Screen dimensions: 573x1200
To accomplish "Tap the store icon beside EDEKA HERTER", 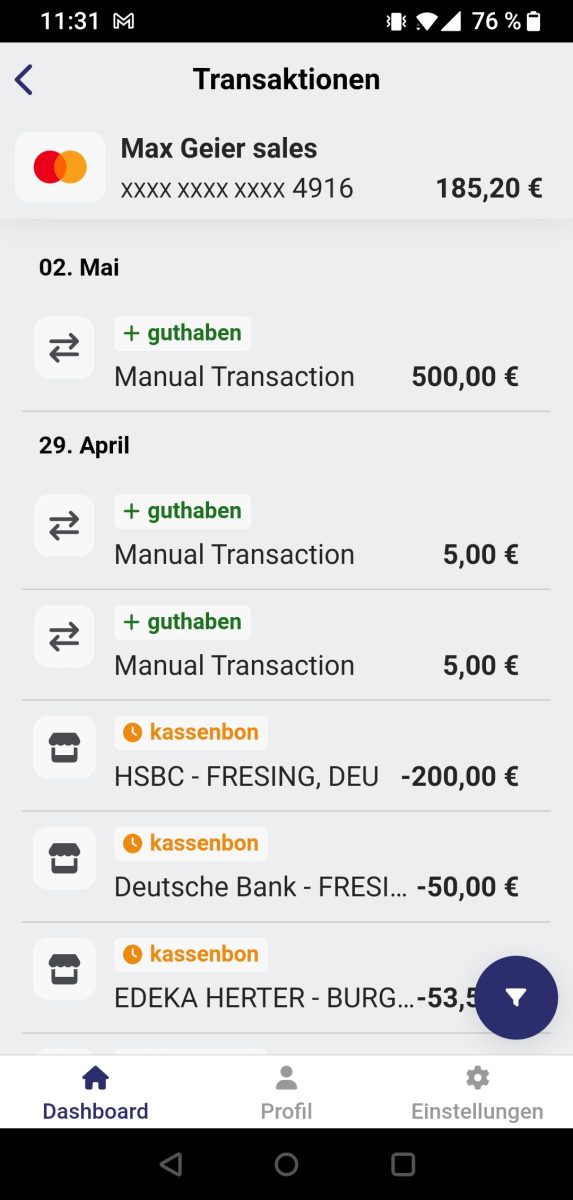I will [x=64, y=969].
